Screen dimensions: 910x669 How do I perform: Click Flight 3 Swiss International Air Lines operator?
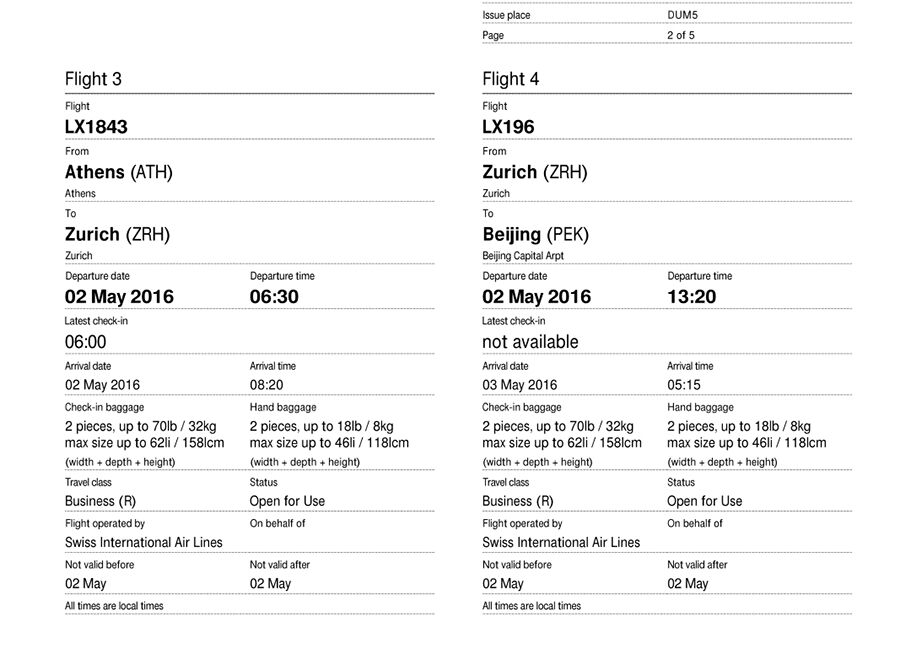143,543
